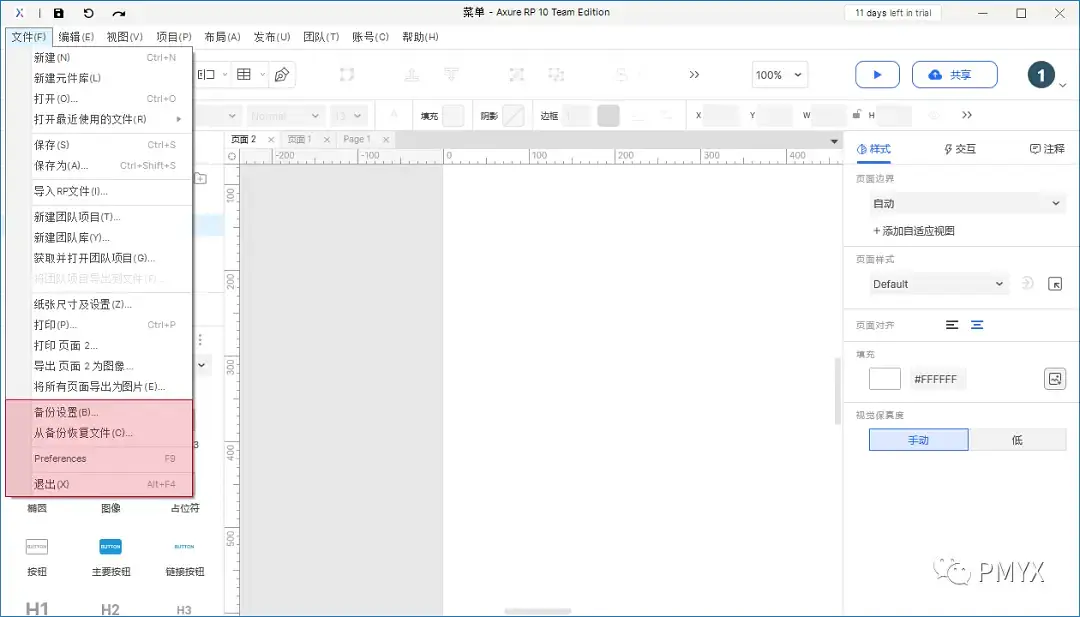The height and width of the screenshot is (617, 1080).
Task: Toggle center page alignment in 页面对齐
Action: 976,324
